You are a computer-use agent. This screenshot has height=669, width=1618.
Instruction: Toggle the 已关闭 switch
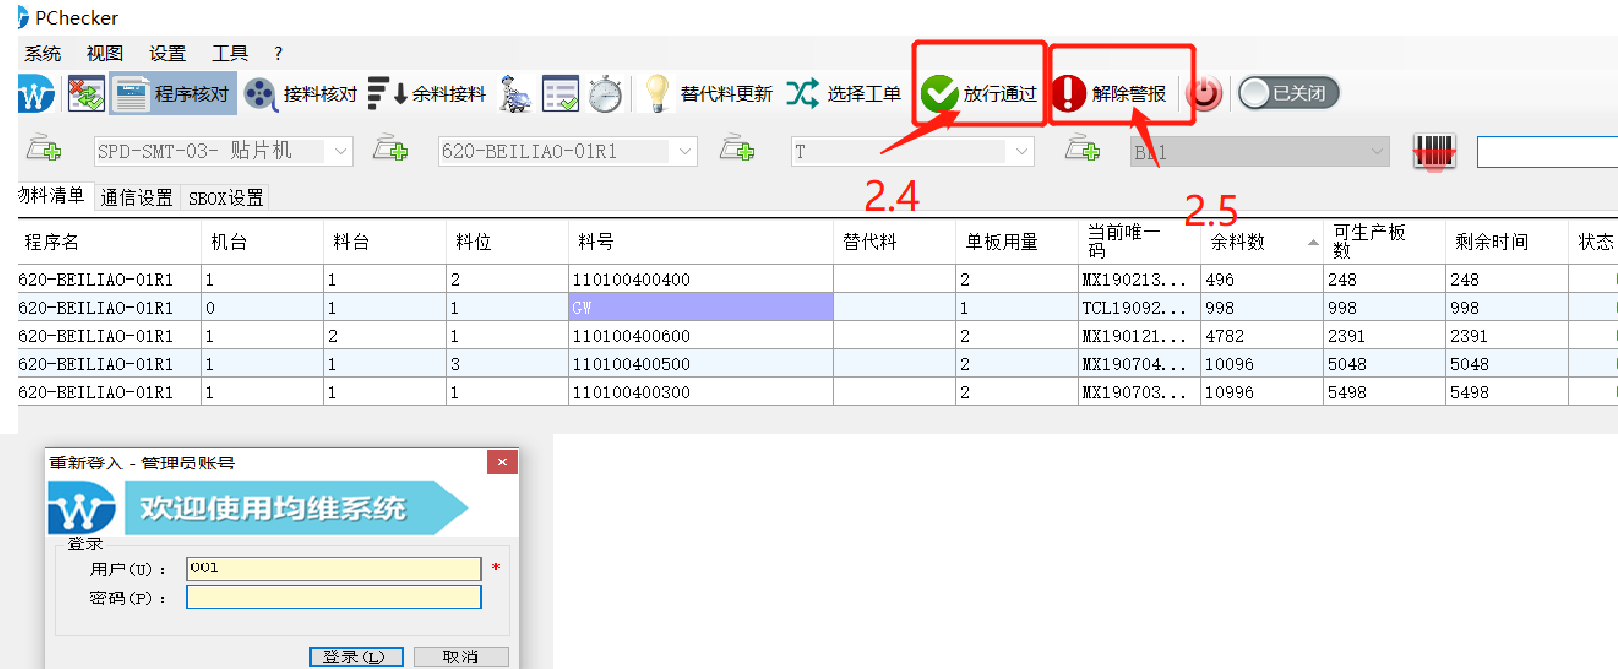click(1288, 93)
